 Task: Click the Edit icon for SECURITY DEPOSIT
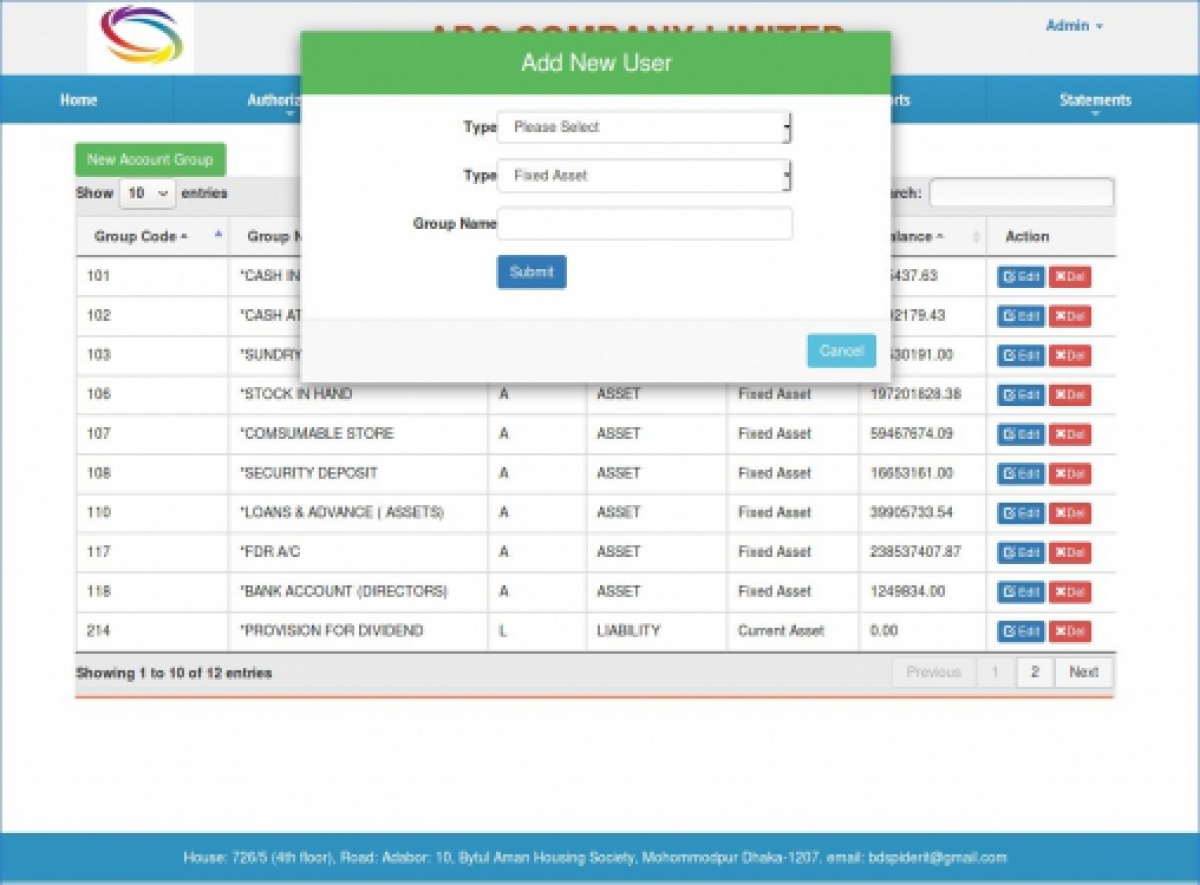1019,473
